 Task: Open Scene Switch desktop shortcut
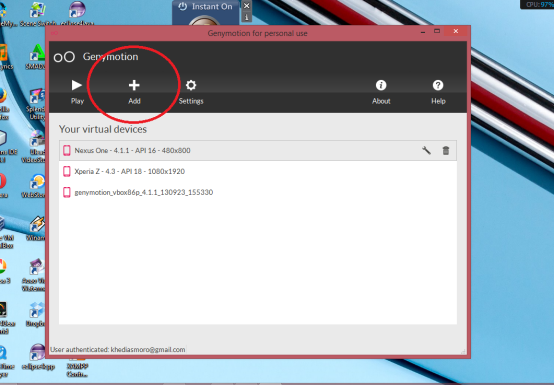click(x=37, y=14)
